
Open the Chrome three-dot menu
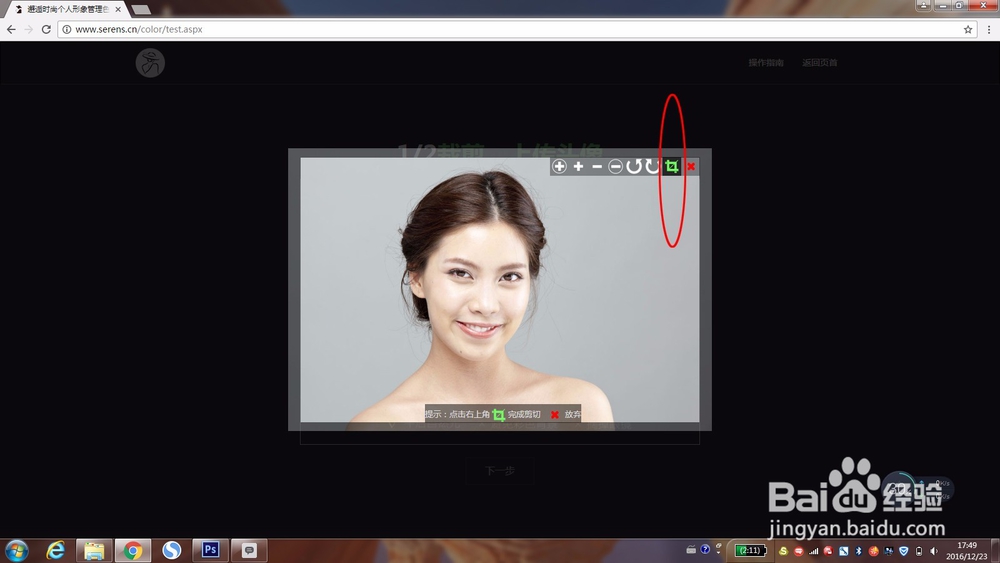989,29
